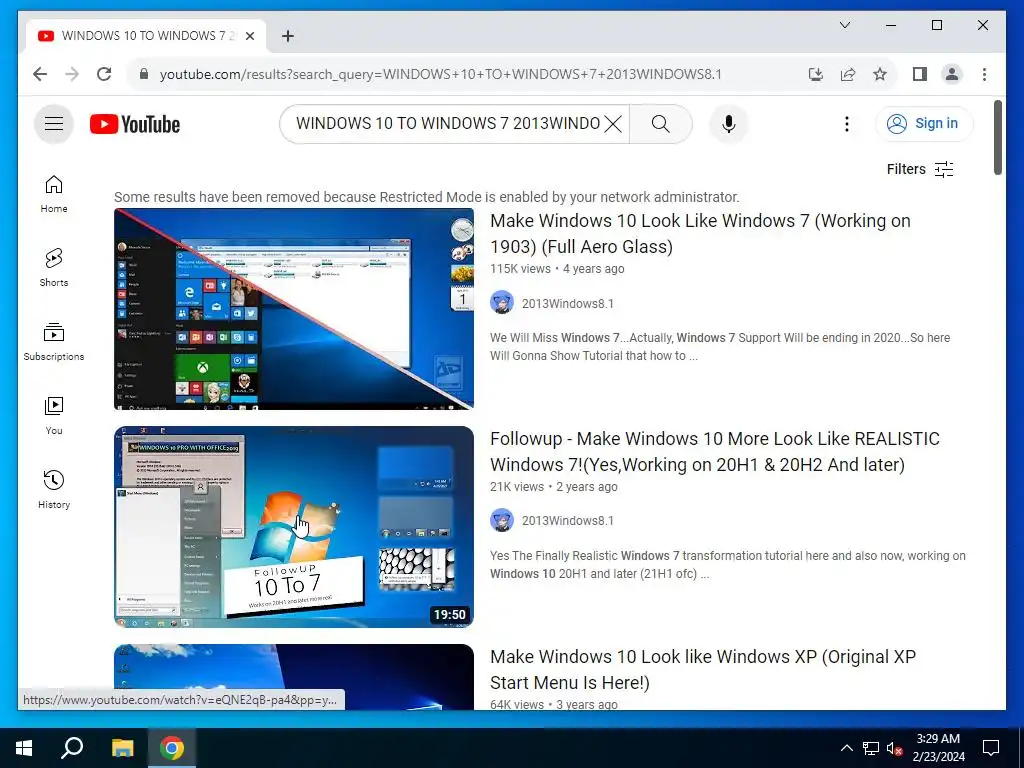Click the YouTube logo
This screenshot has height=768, width=1024.
tap(135, 124)
